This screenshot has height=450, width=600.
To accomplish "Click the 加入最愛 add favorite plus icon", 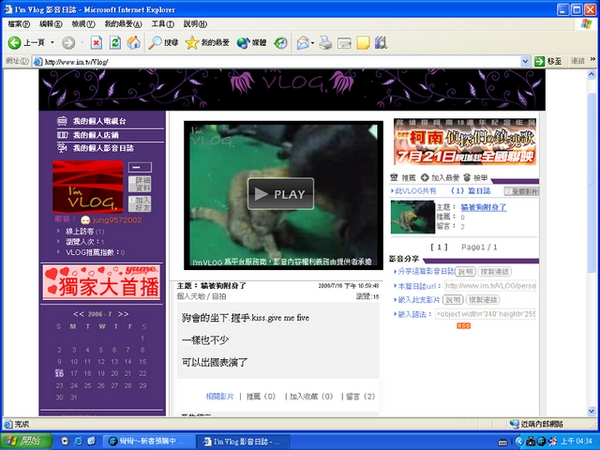I will pos(440,178).
